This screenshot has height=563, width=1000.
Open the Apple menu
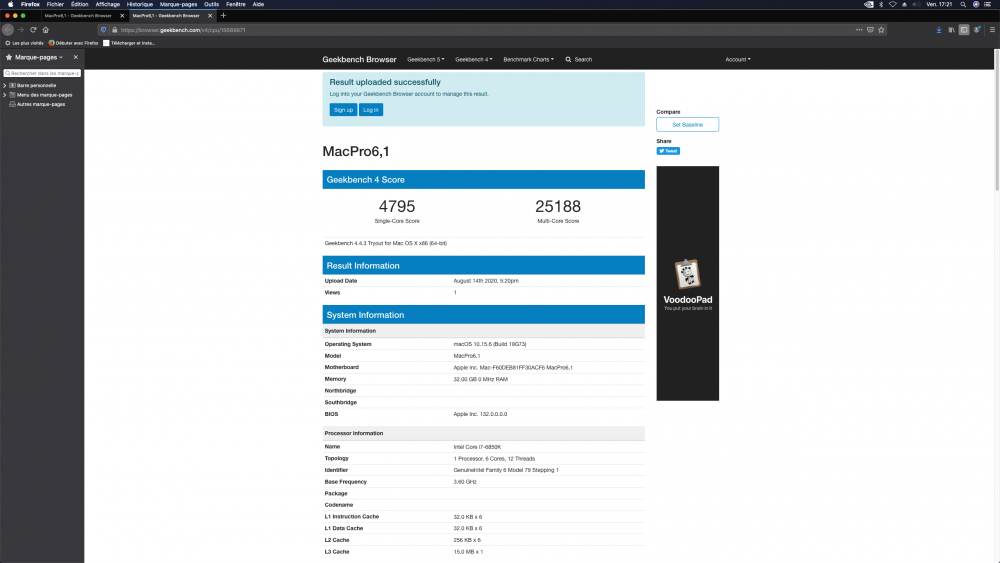10,4
